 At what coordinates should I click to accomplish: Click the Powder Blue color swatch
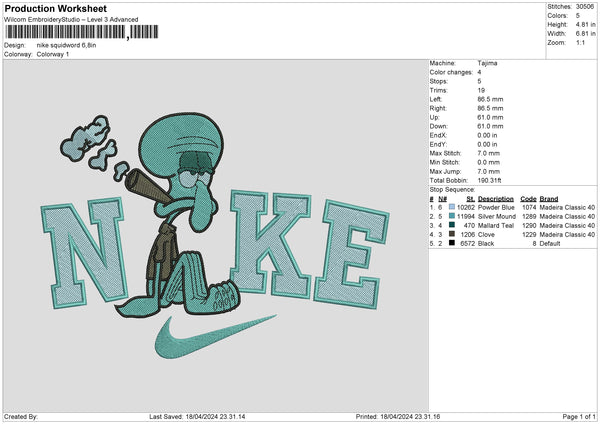tap(452, 207)
